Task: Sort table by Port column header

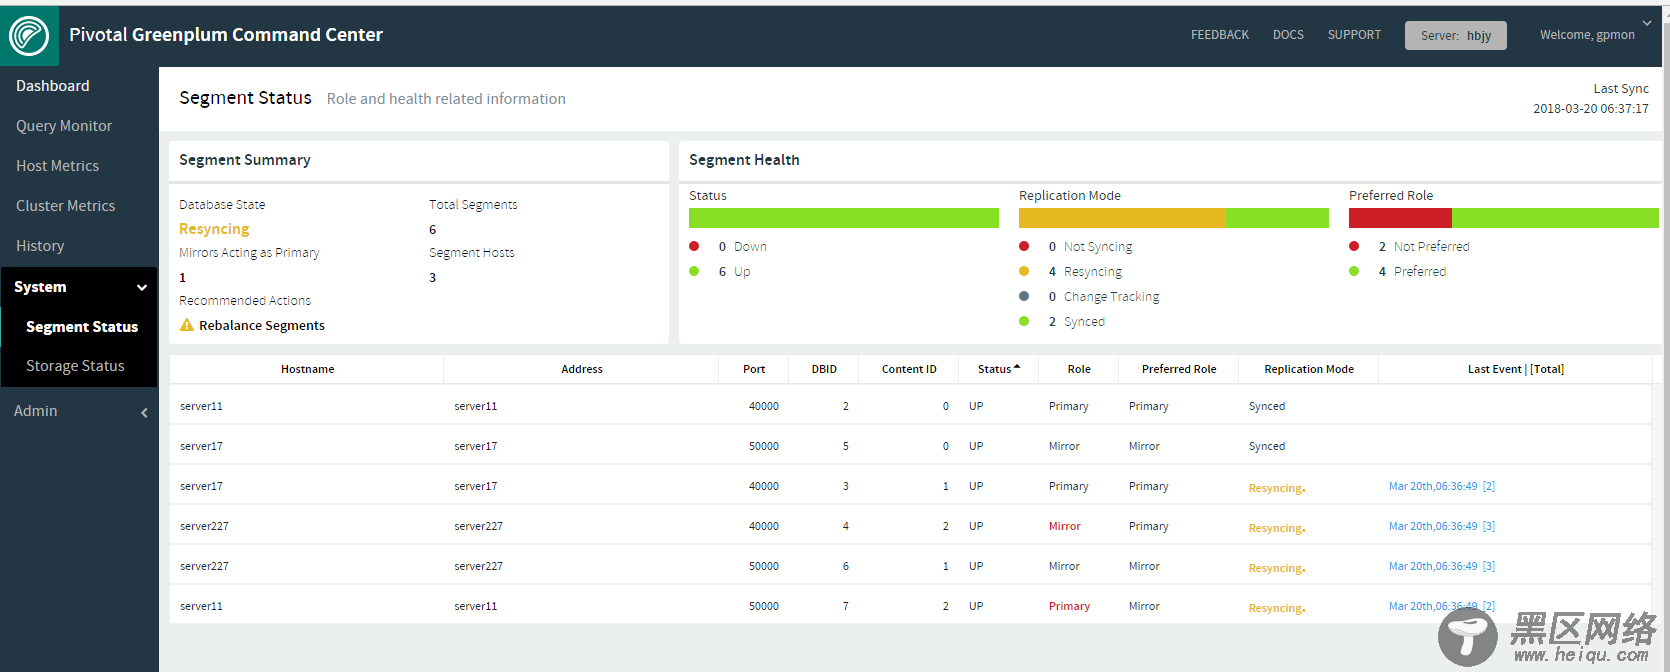Action: (x=754, y=369)
